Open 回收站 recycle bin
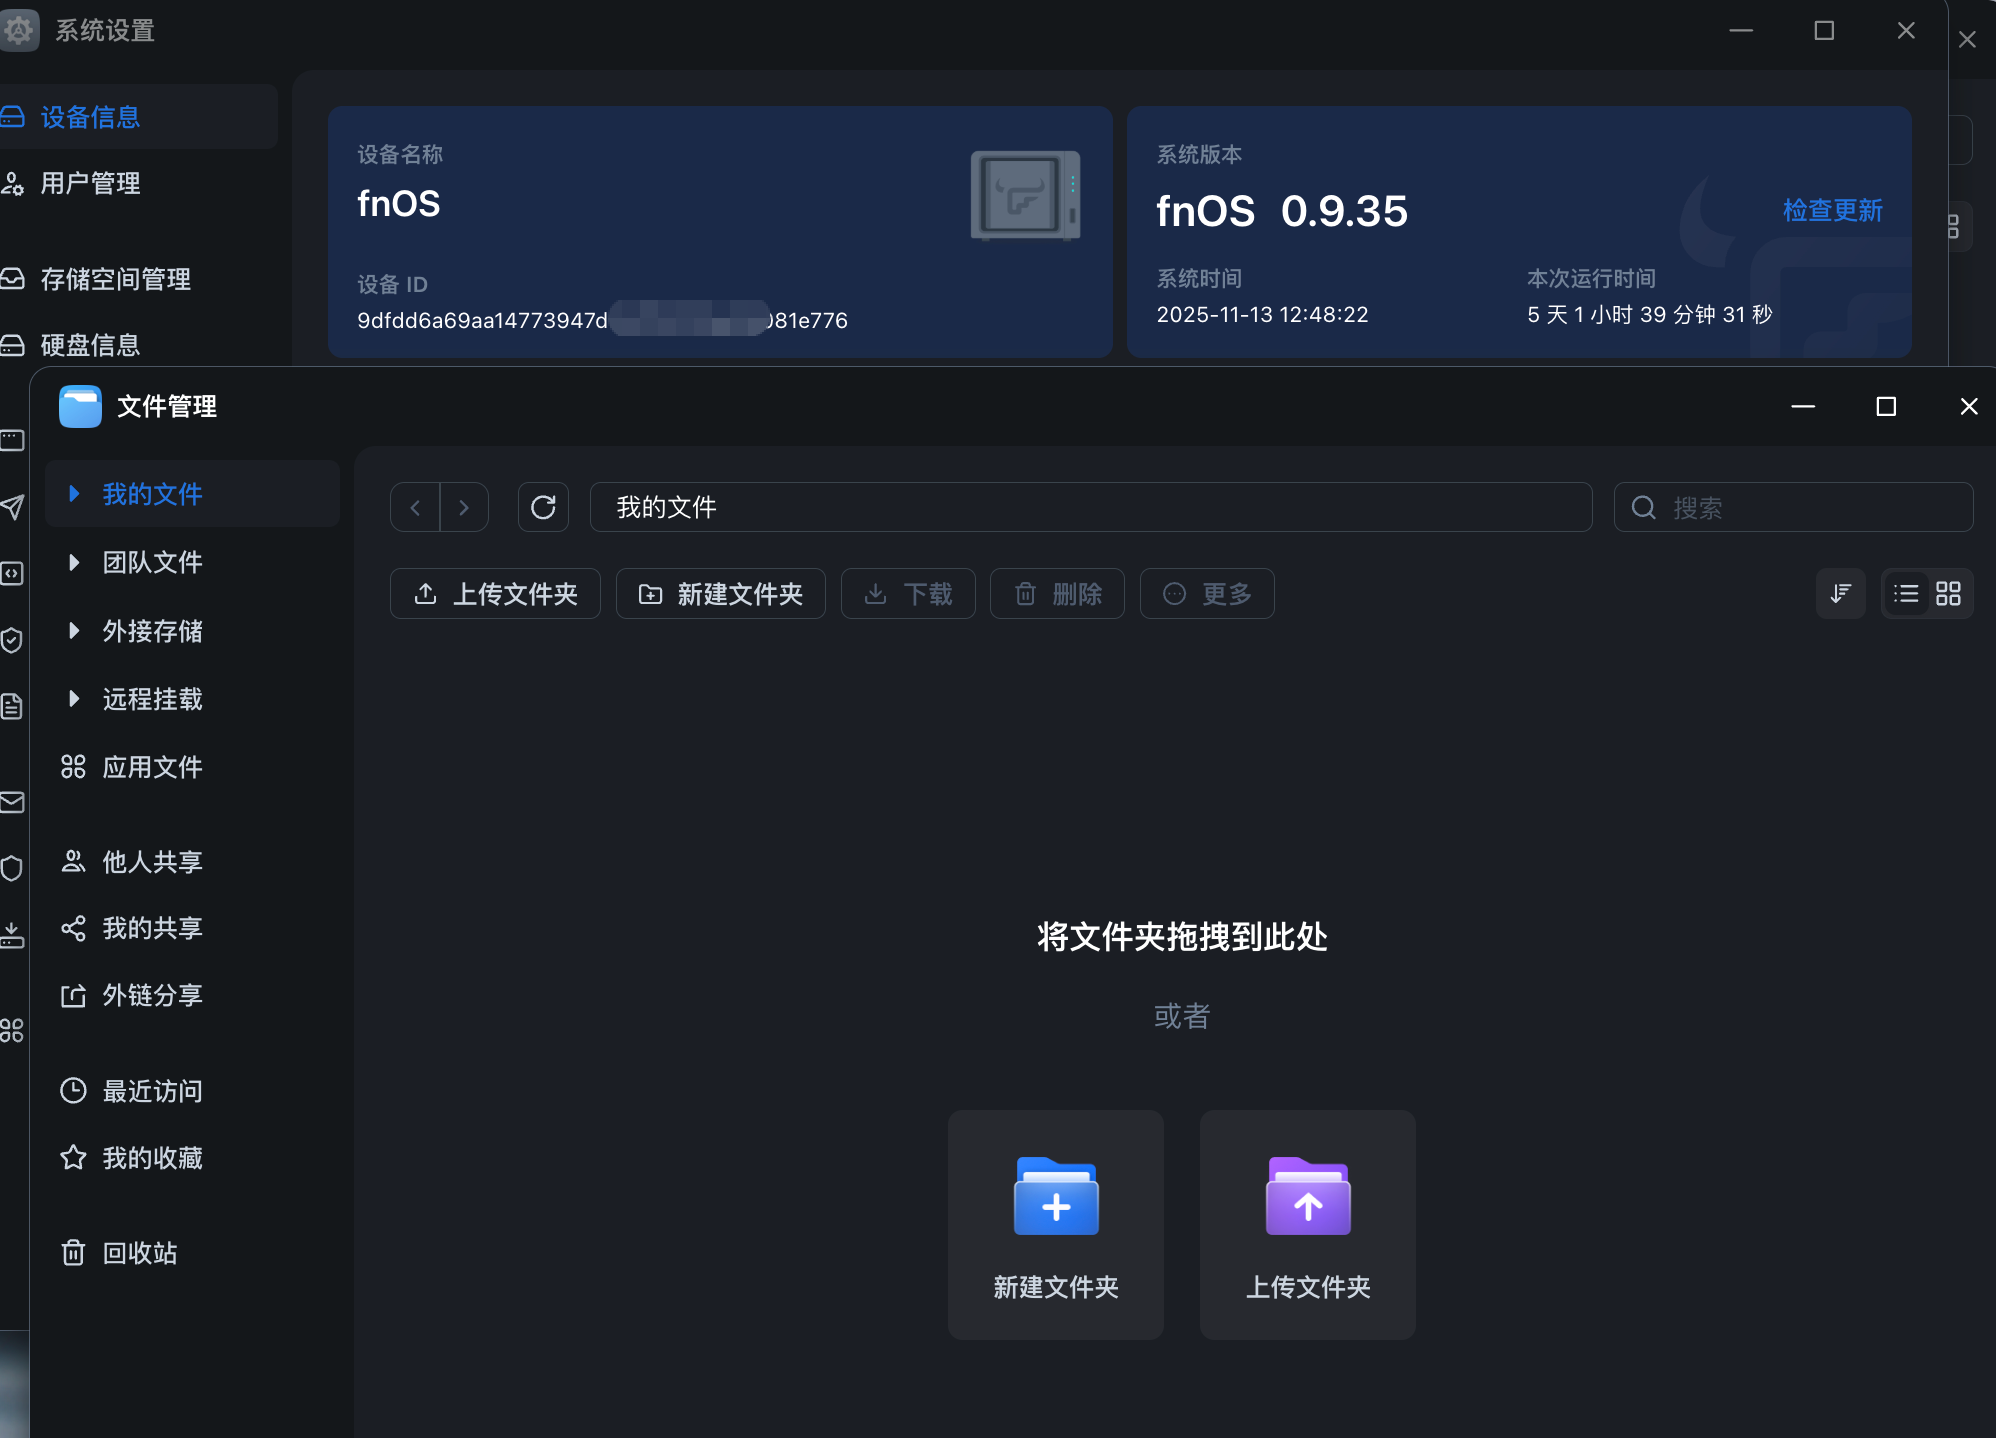Screen dimensions: 1996x1438 pos(139,1253)
